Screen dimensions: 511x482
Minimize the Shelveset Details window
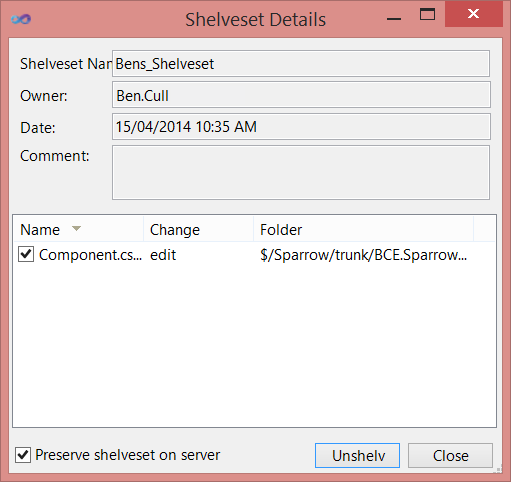[x=394, y=19]
